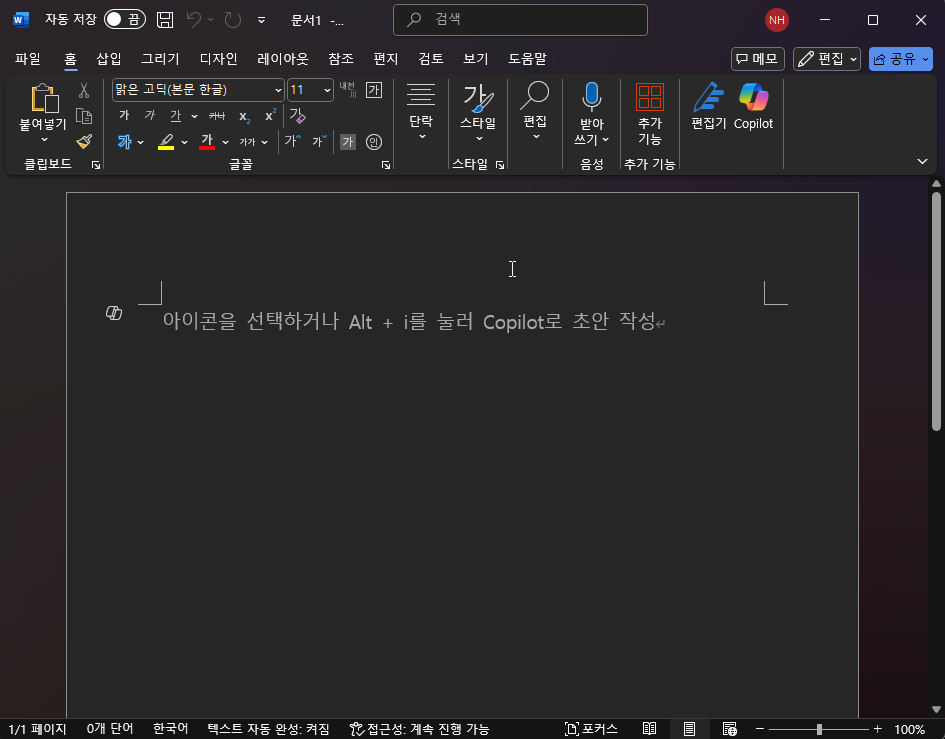Toggle bold formatting
This screenshot has height=739, width=945.
pos(124,115)
